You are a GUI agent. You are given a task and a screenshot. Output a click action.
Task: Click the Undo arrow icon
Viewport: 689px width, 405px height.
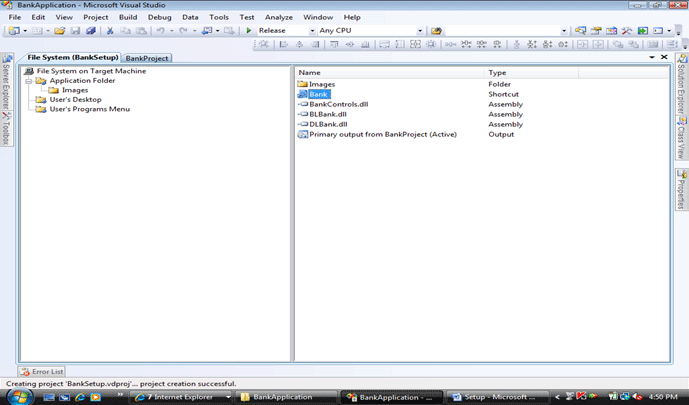[x=160, y=30]
